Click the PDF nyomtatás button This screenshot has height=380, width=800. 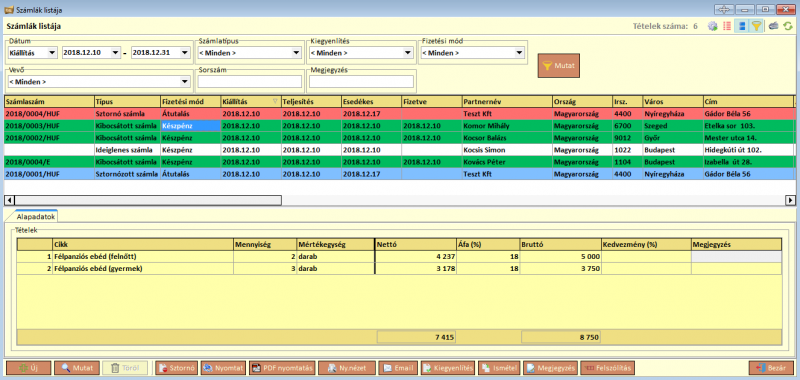click(x=282, y=368)
